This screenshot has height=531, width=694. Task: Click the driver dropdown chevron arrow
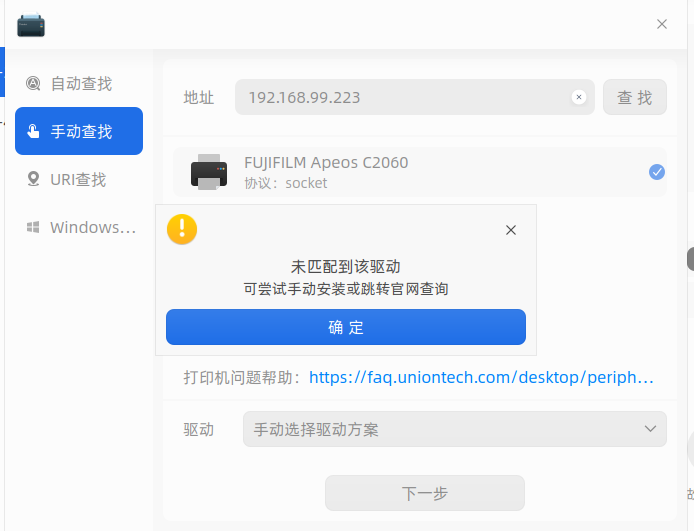(650, 429)
